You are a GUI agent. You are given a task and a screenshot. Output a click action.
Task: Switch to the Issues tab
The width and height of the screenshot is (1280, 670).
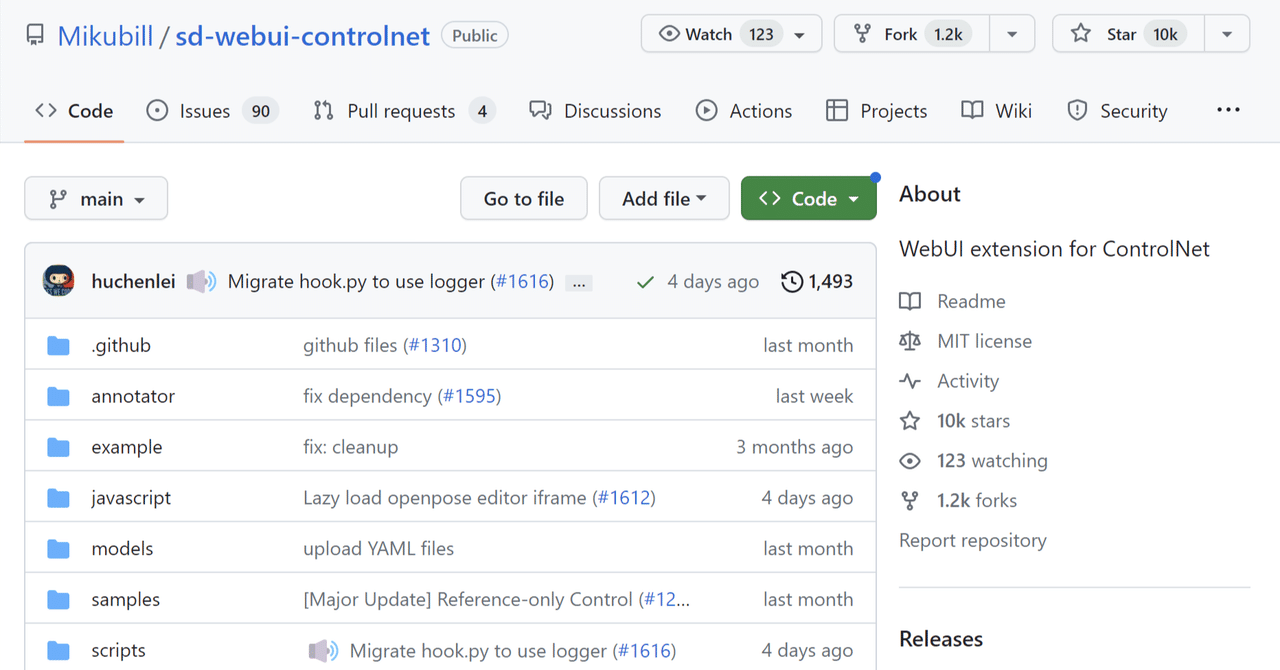pyautogui.click(x=211, y=110)
